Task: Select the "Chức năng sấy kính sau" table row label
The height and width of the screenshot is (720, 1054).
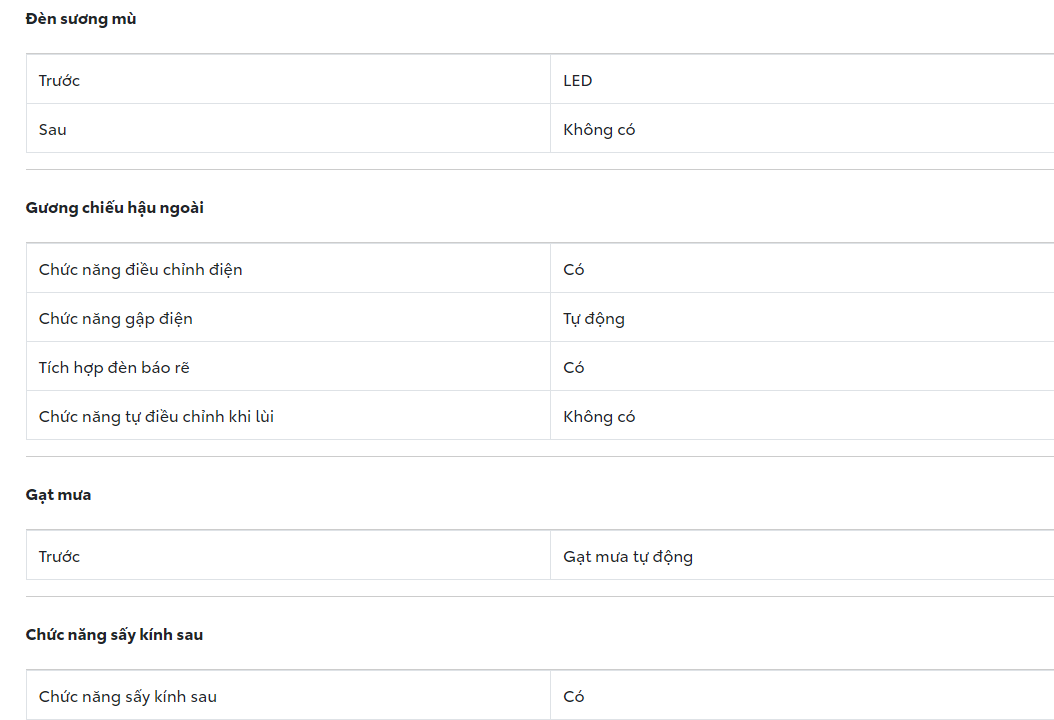Action: 128,696
